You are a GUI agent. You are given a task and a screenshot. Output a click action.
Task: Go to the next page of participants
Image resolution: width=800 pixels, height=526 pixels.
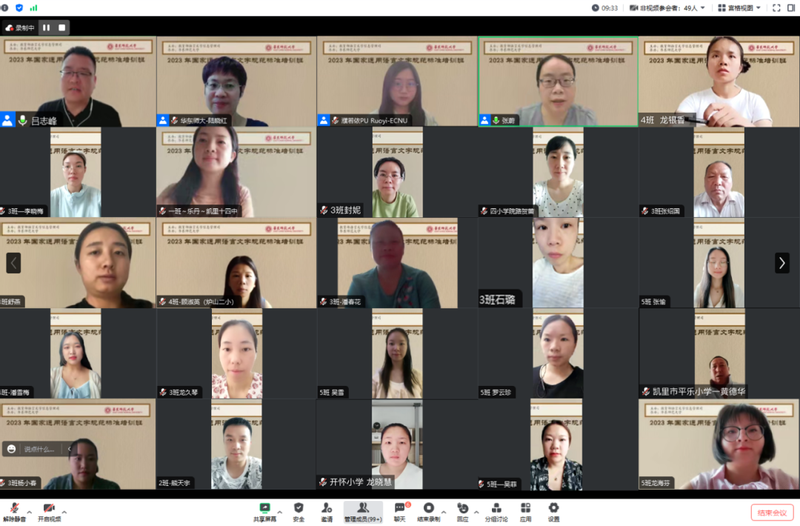[782, 263]
